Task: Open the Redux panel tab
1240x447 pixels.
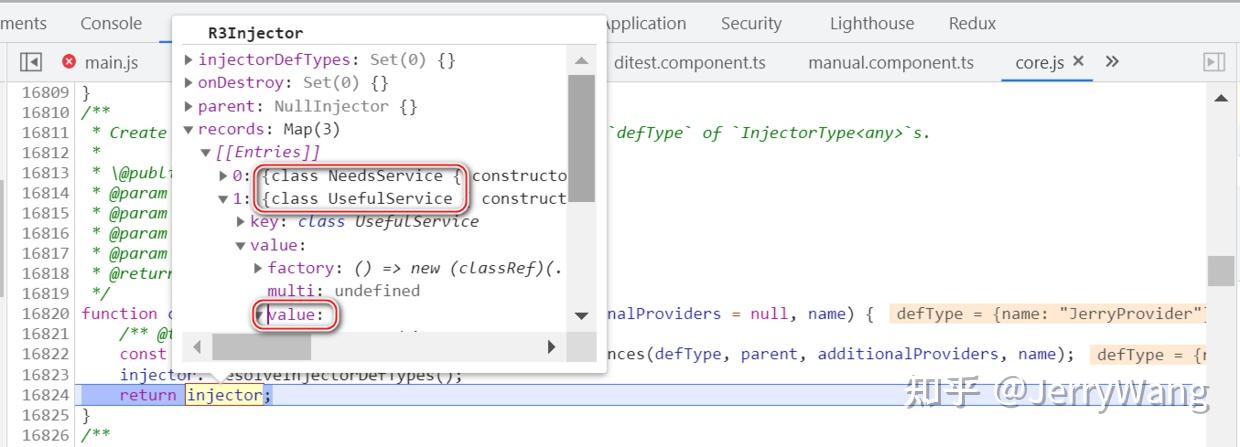Action: click(973, 23)
